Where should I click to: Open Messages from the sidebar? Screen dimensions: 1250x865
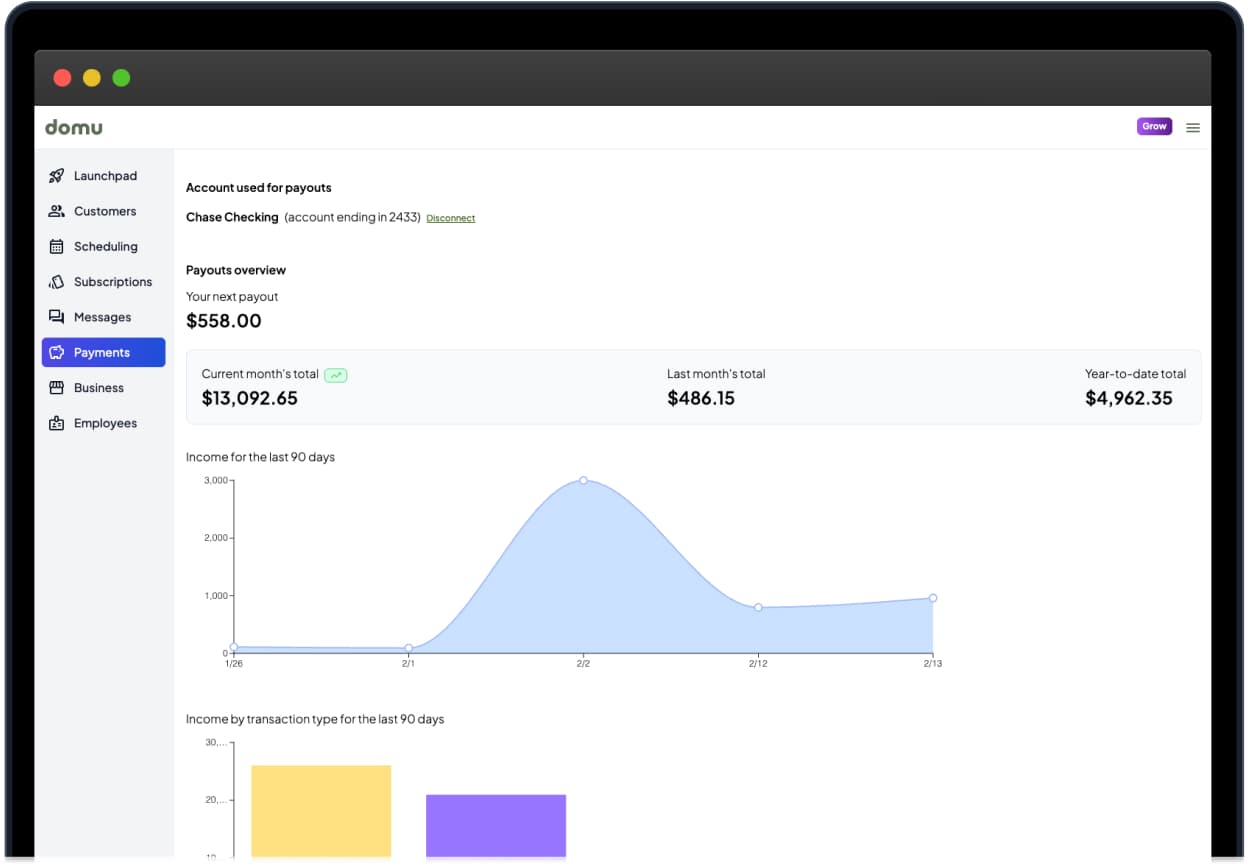pos(104,317)
